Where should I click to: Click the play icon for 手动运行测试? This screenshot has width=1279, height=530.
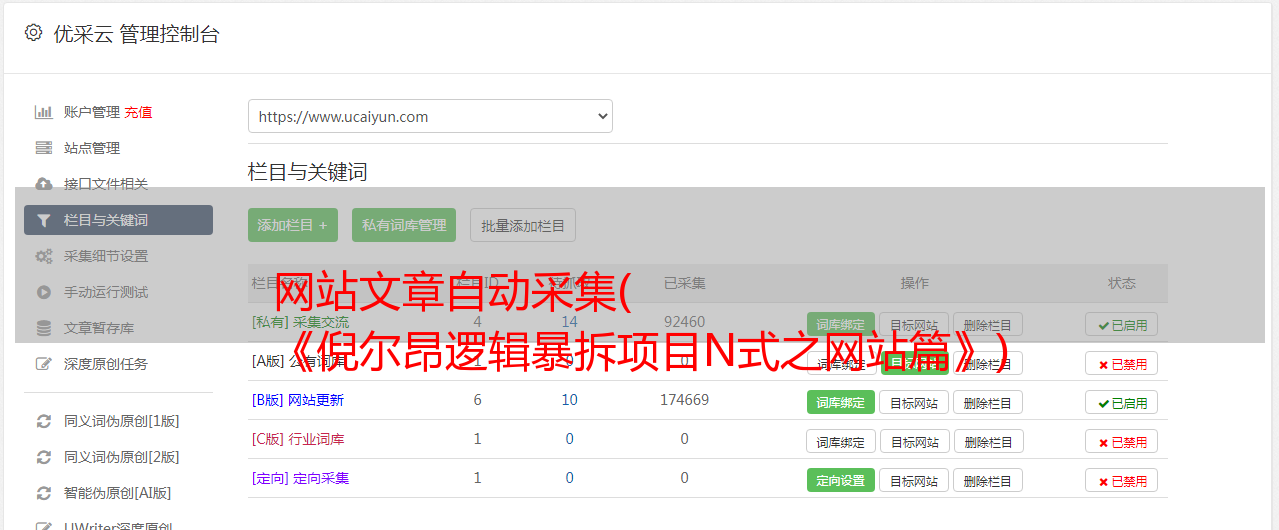click(43, 292)
